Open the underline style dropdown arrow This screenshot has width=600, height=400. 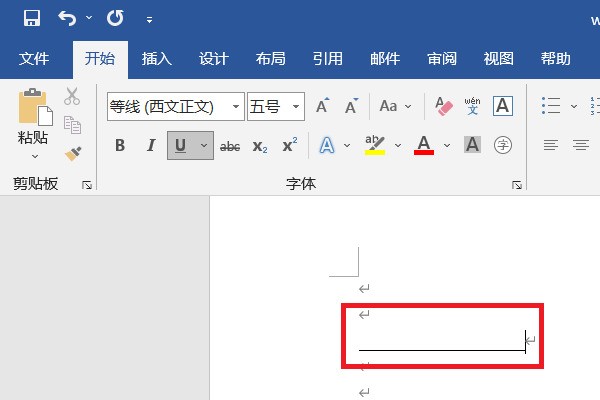(x=204, y=145)
